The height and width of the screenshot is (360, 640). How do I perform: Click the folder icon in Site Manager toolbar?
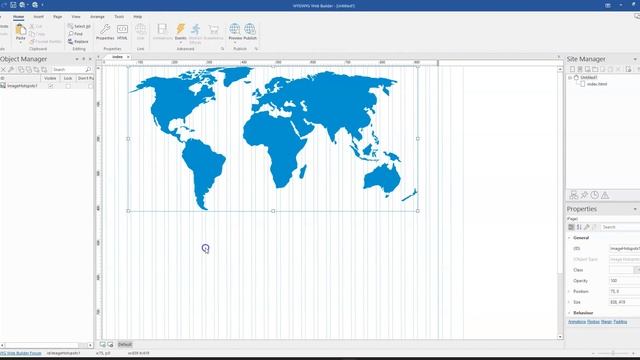[595, 69]
